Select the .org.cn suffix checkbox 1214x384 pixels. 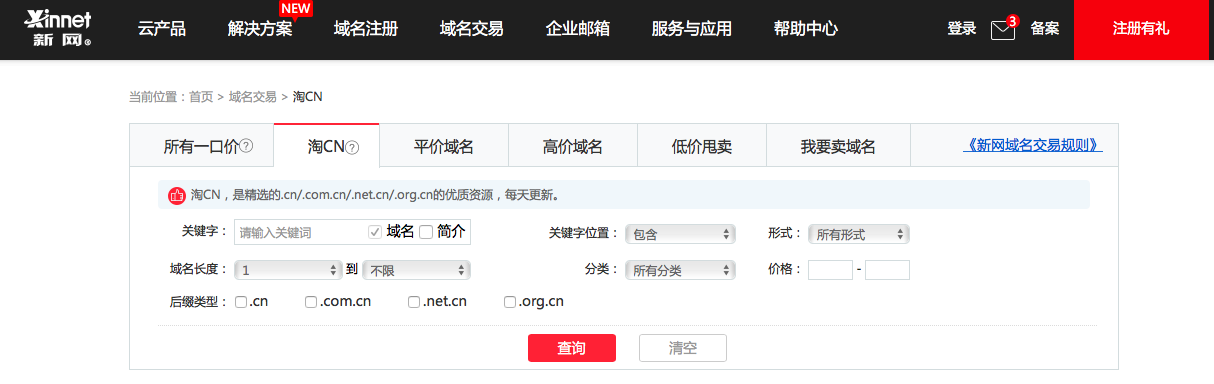tap(510, 301)
